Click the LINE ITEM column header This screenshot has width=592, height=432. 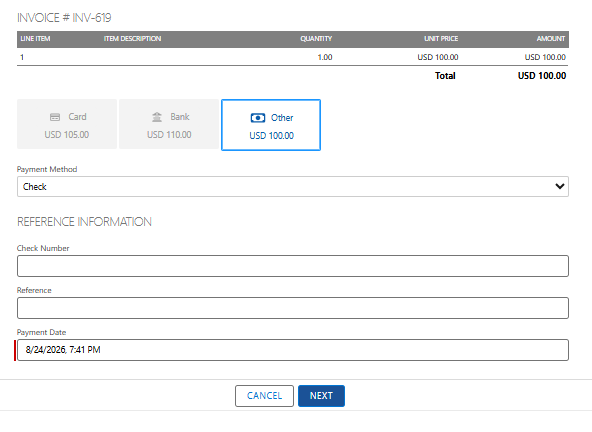point(35,39)
